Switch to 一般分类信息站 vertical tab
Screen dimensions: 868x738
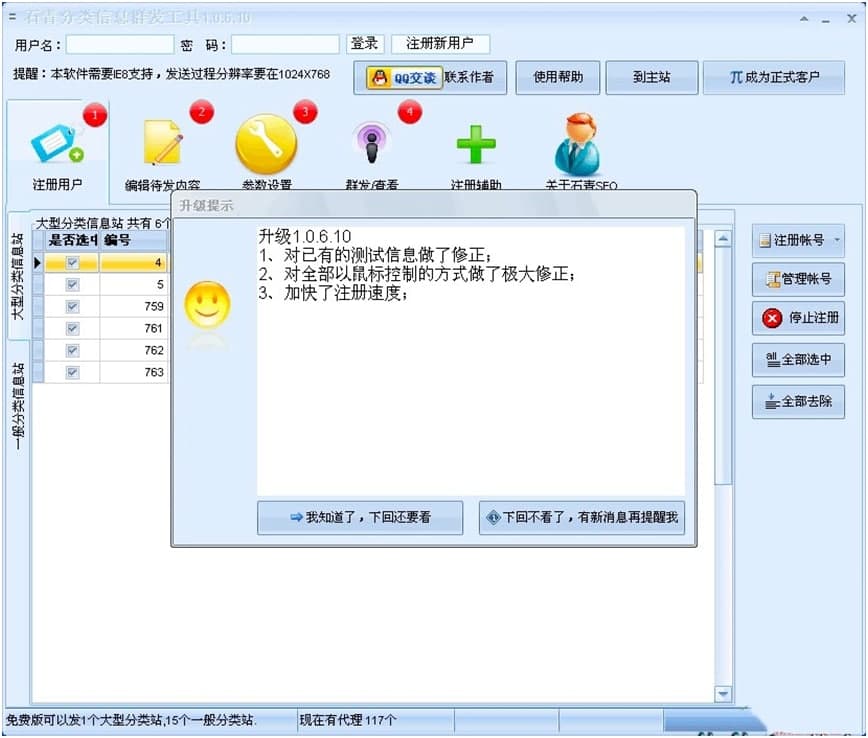click(x=18, y=407)
